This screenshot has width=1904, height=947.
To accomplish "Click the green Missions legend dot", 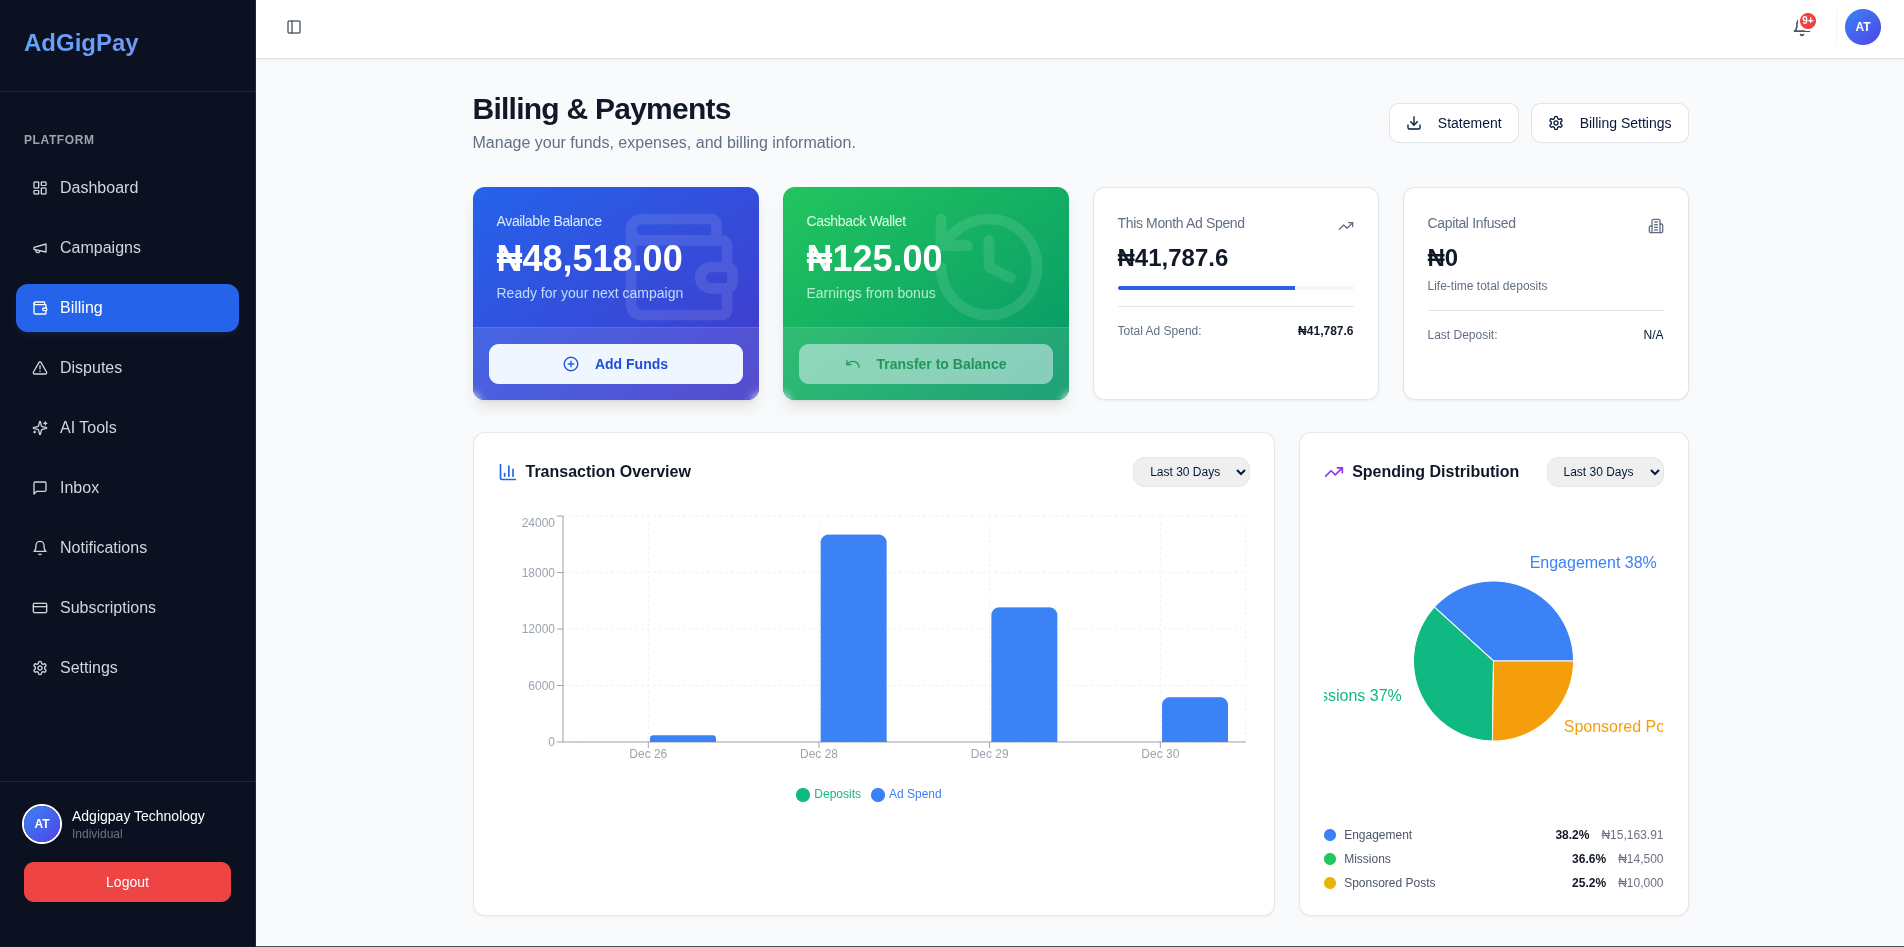I will (x=1330, y=859).
